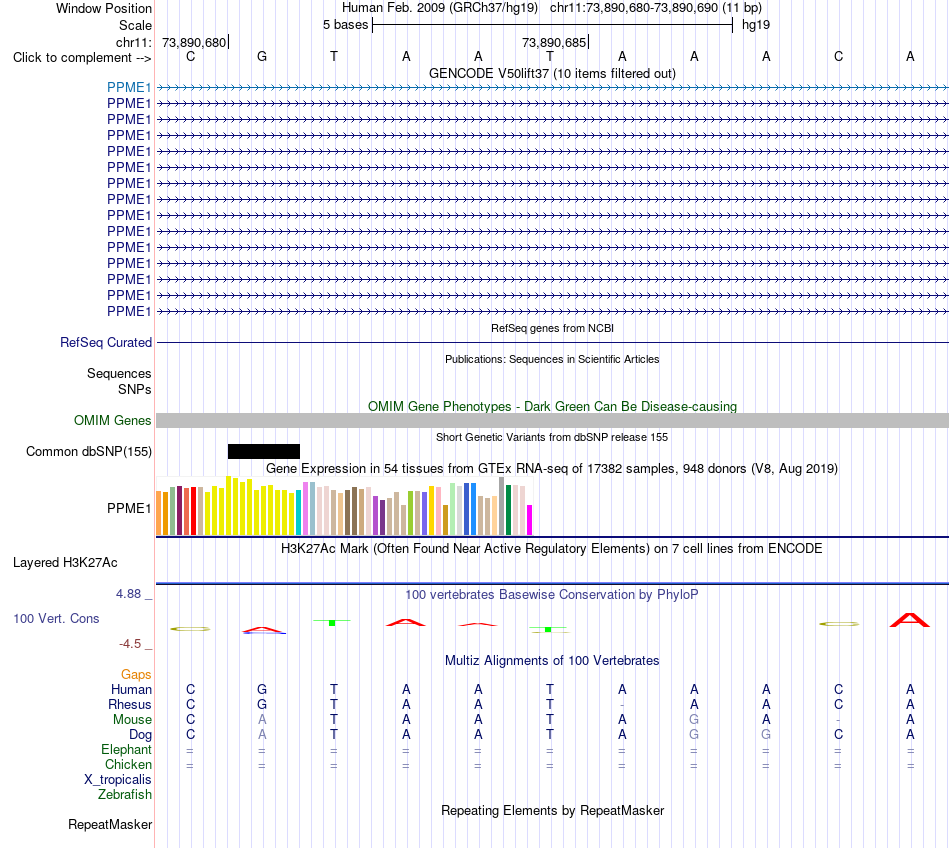Click the 'SNPs' track label
Image resolution: width=950 pixels, height=848 pixels.
point(135,389)
